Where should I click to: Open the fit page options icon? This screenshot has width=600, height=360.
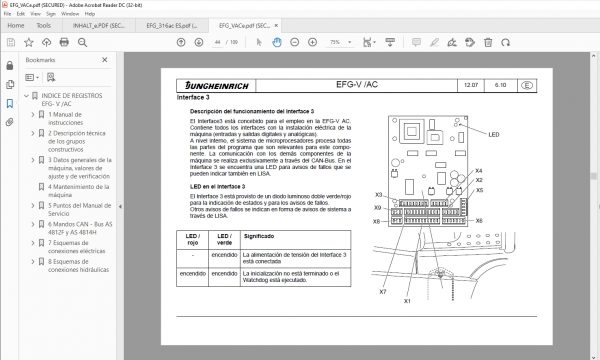click(x=369, y=42)
